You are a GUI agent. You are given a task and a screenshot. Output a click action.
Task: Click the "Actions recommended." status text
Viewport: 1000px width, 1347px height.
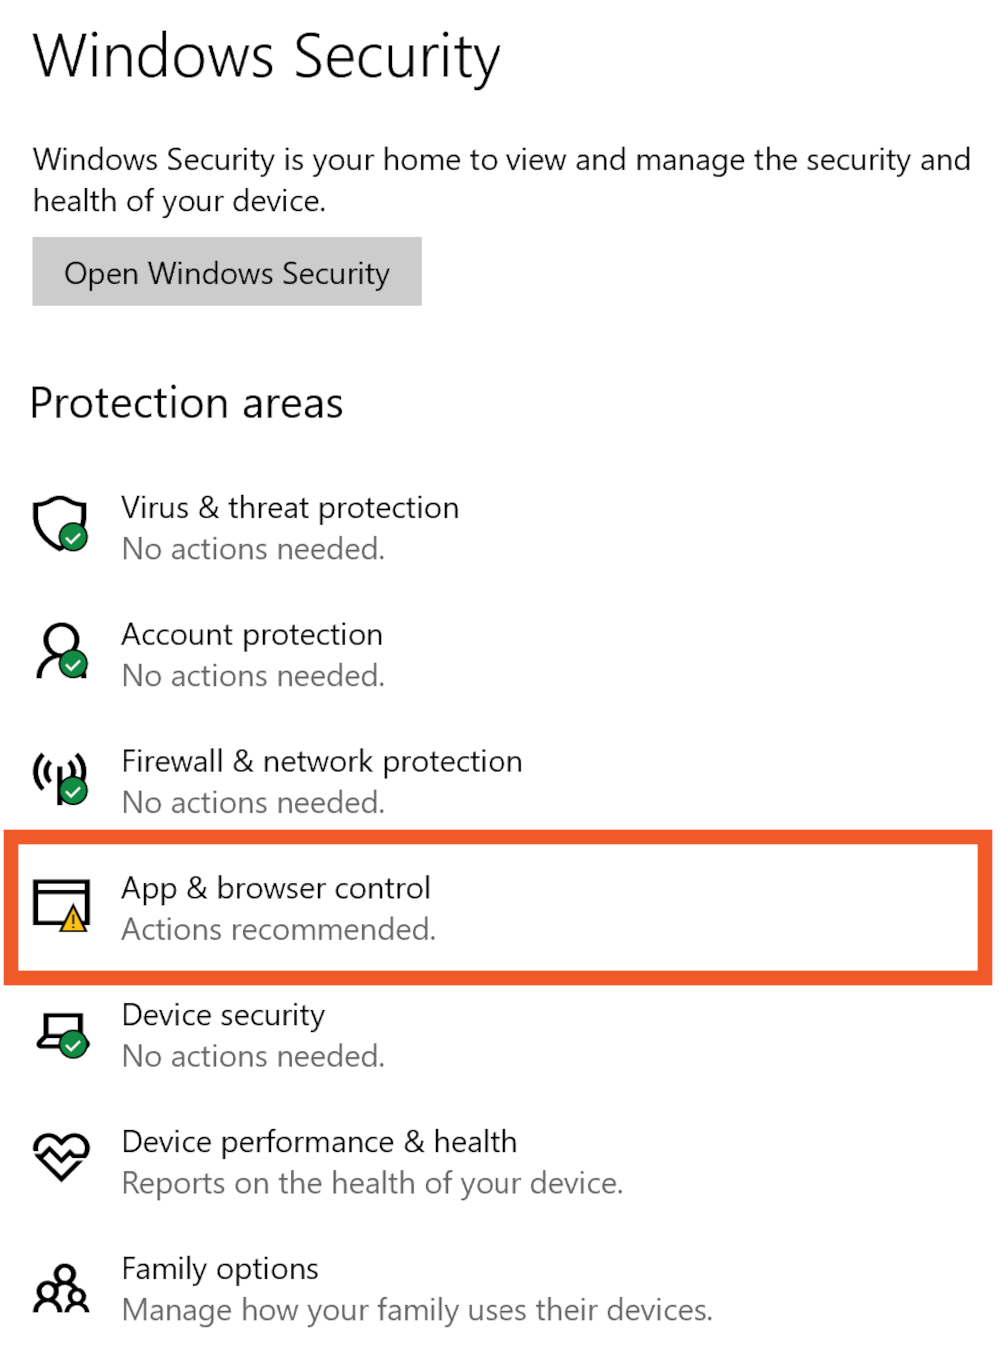click(278, 930)
